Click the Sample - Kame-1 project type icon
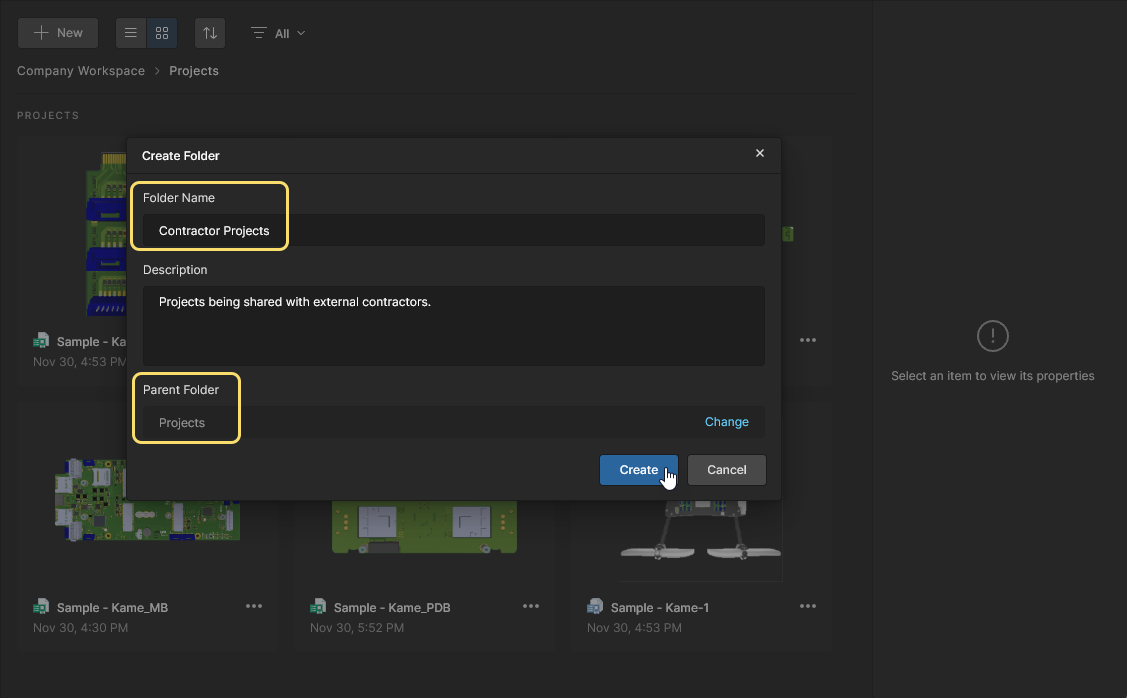This screenshot has width=1127, height=698. 595,607
